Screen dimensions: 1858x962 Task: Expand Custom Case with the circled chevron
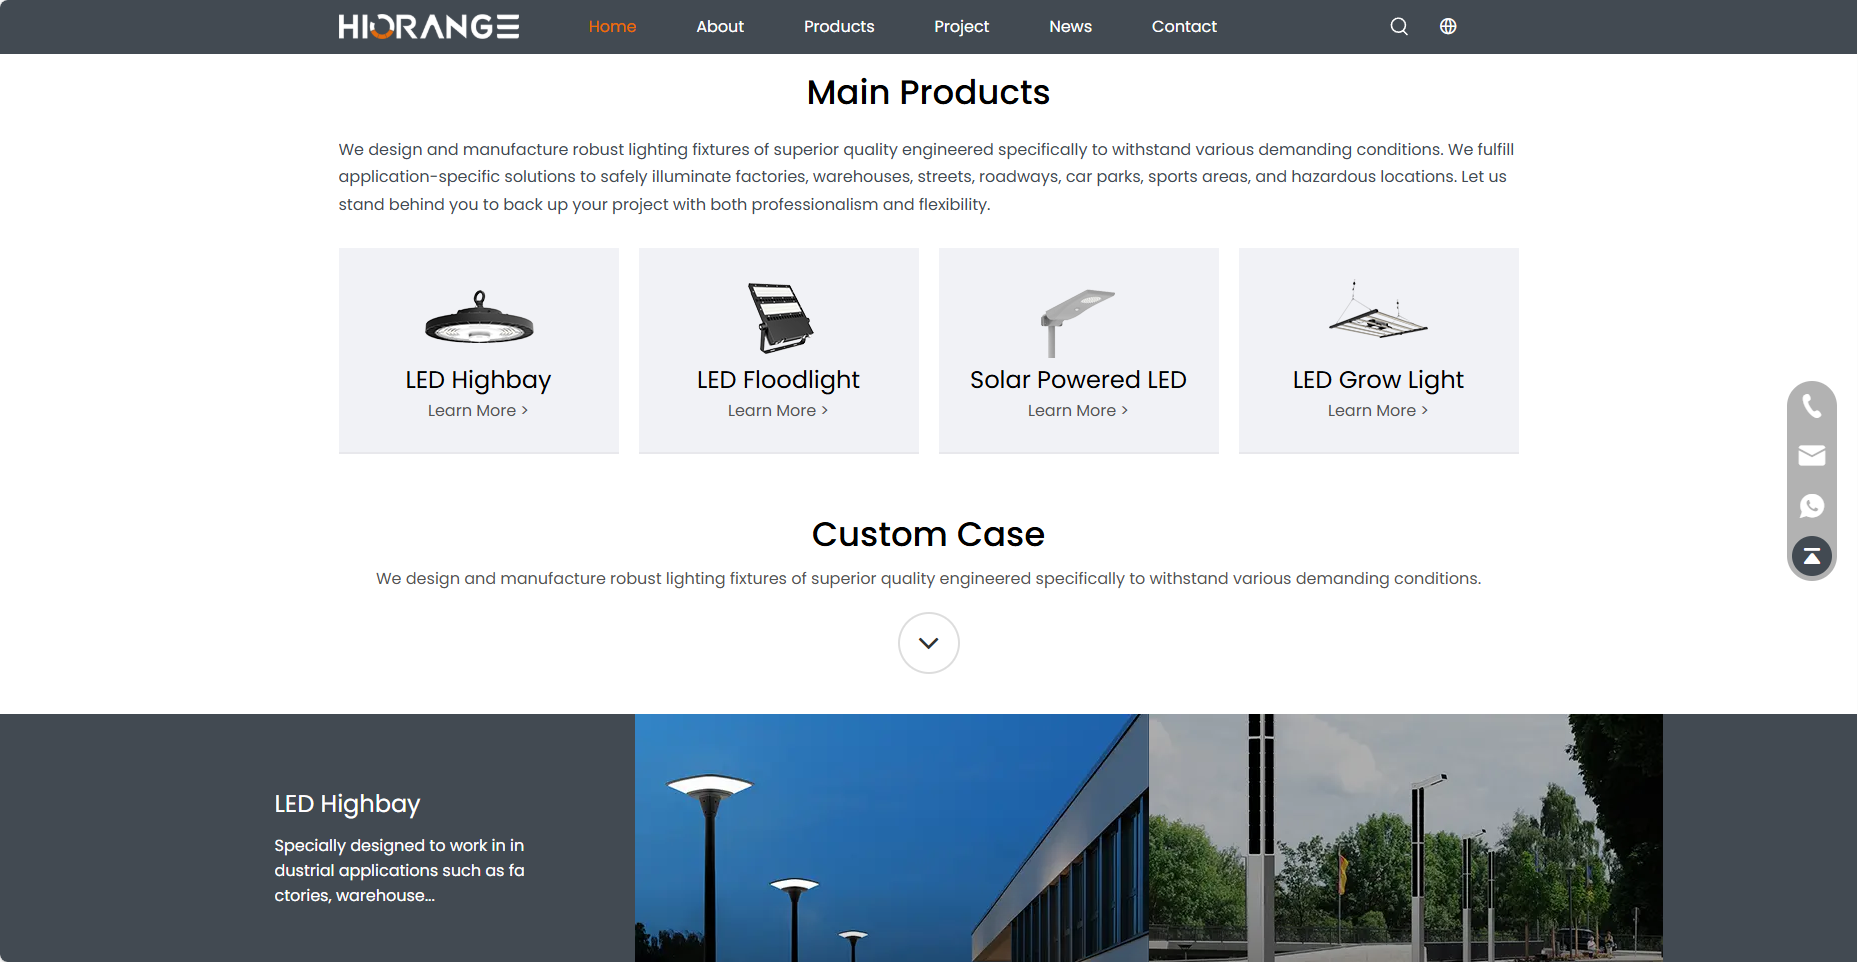928,643
